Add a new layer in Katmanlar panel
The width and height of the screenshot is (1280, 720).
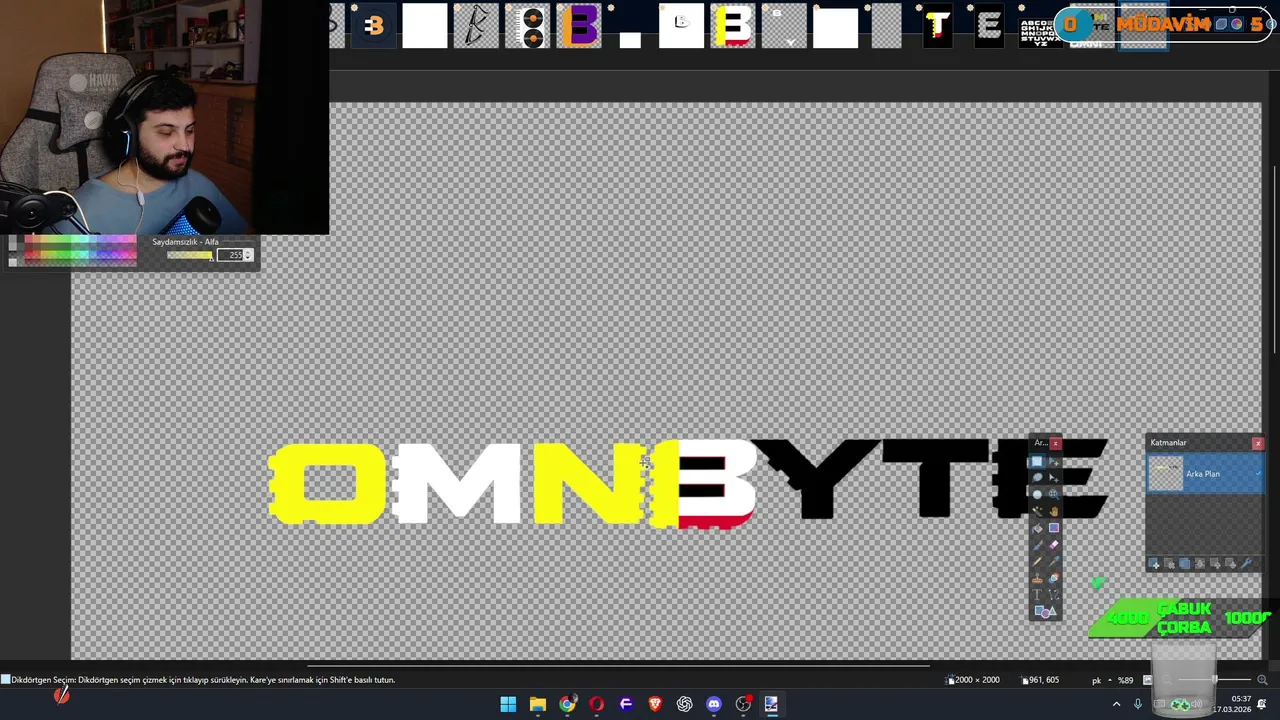[1154, 563]
